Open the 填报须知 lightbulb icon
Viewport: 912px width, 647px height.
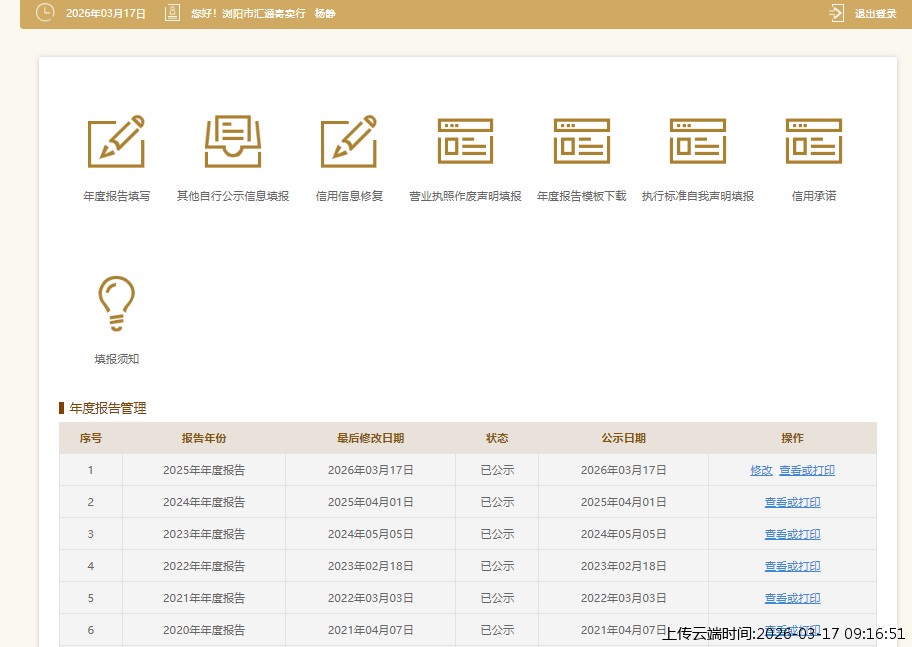(x=116, y=303)
